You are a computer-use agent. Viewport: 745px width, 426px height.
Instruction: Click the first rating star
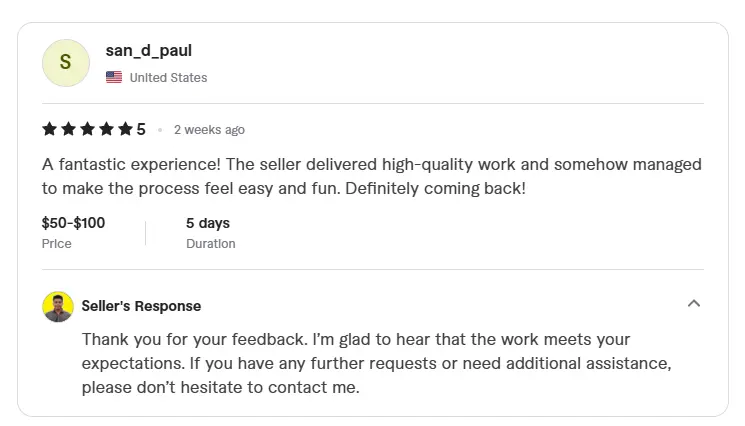pyautogui.click(x=49, y=129)
